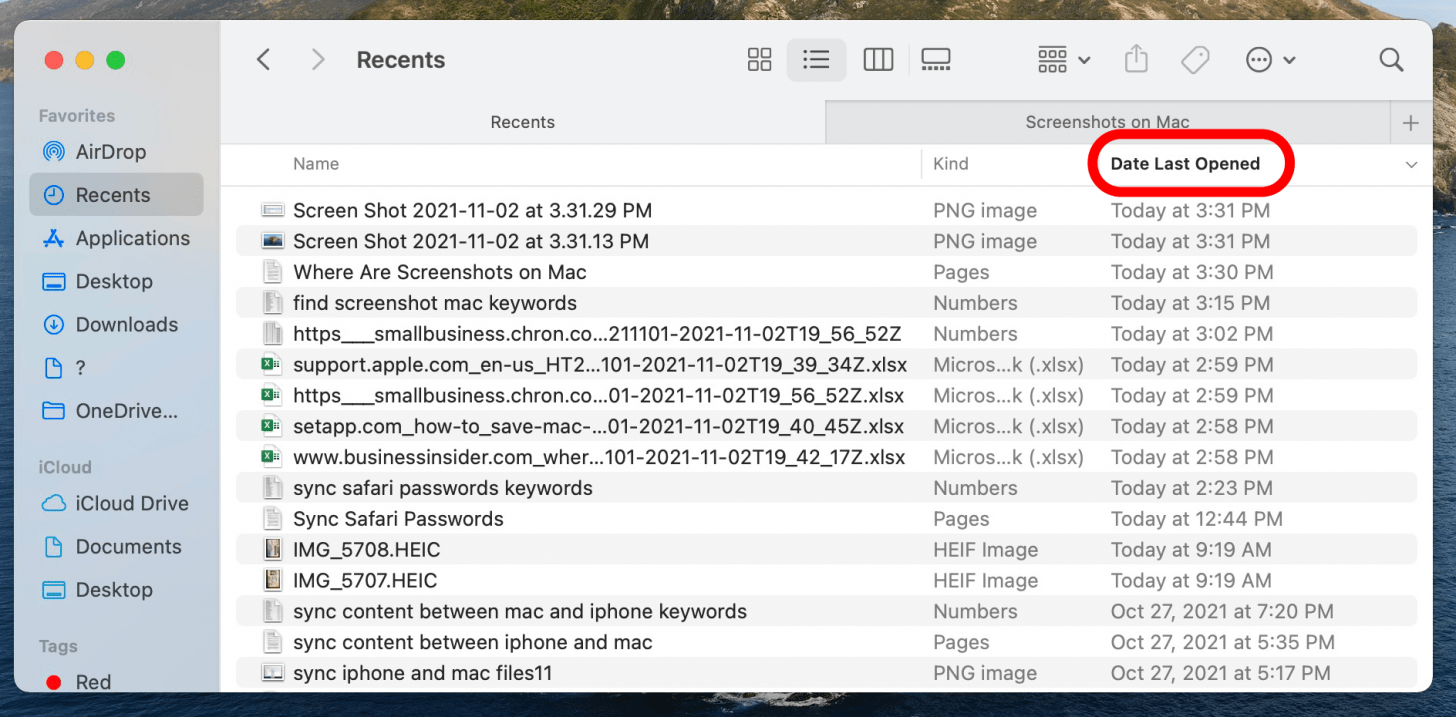Click the Excel icon of support.apple.com file

pyautogui.click(x=272, y=365)
